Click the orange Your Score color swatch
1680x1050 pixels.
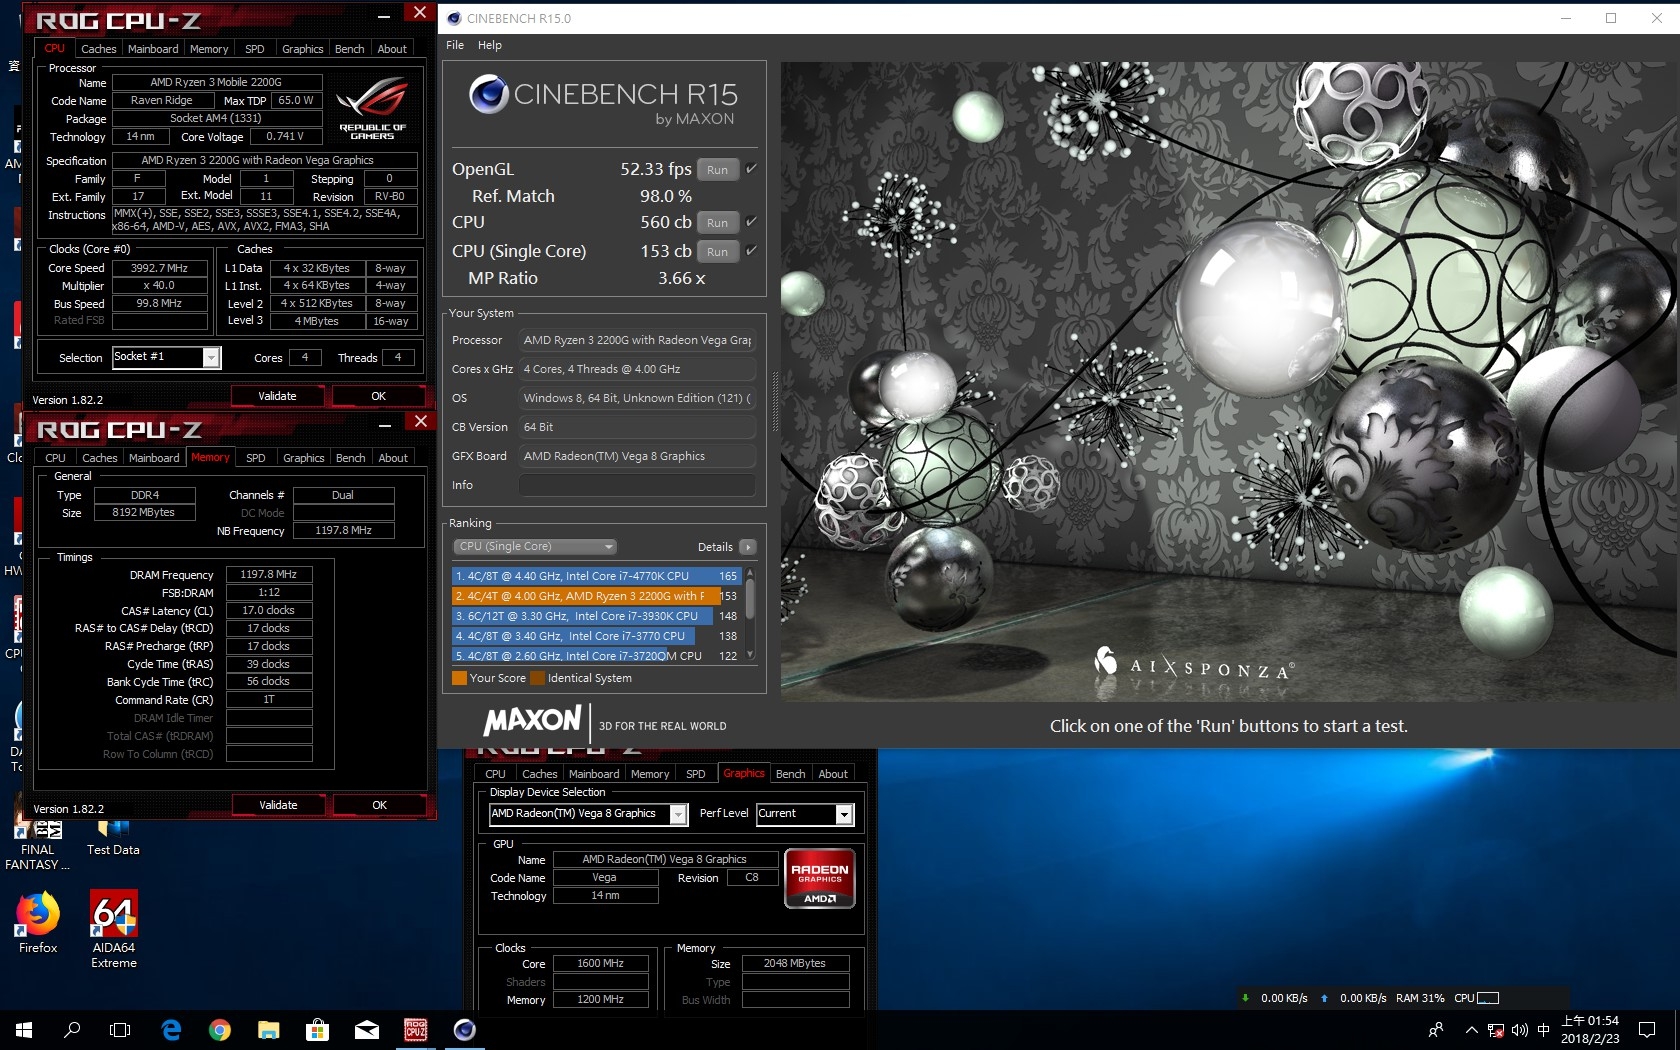459,678
